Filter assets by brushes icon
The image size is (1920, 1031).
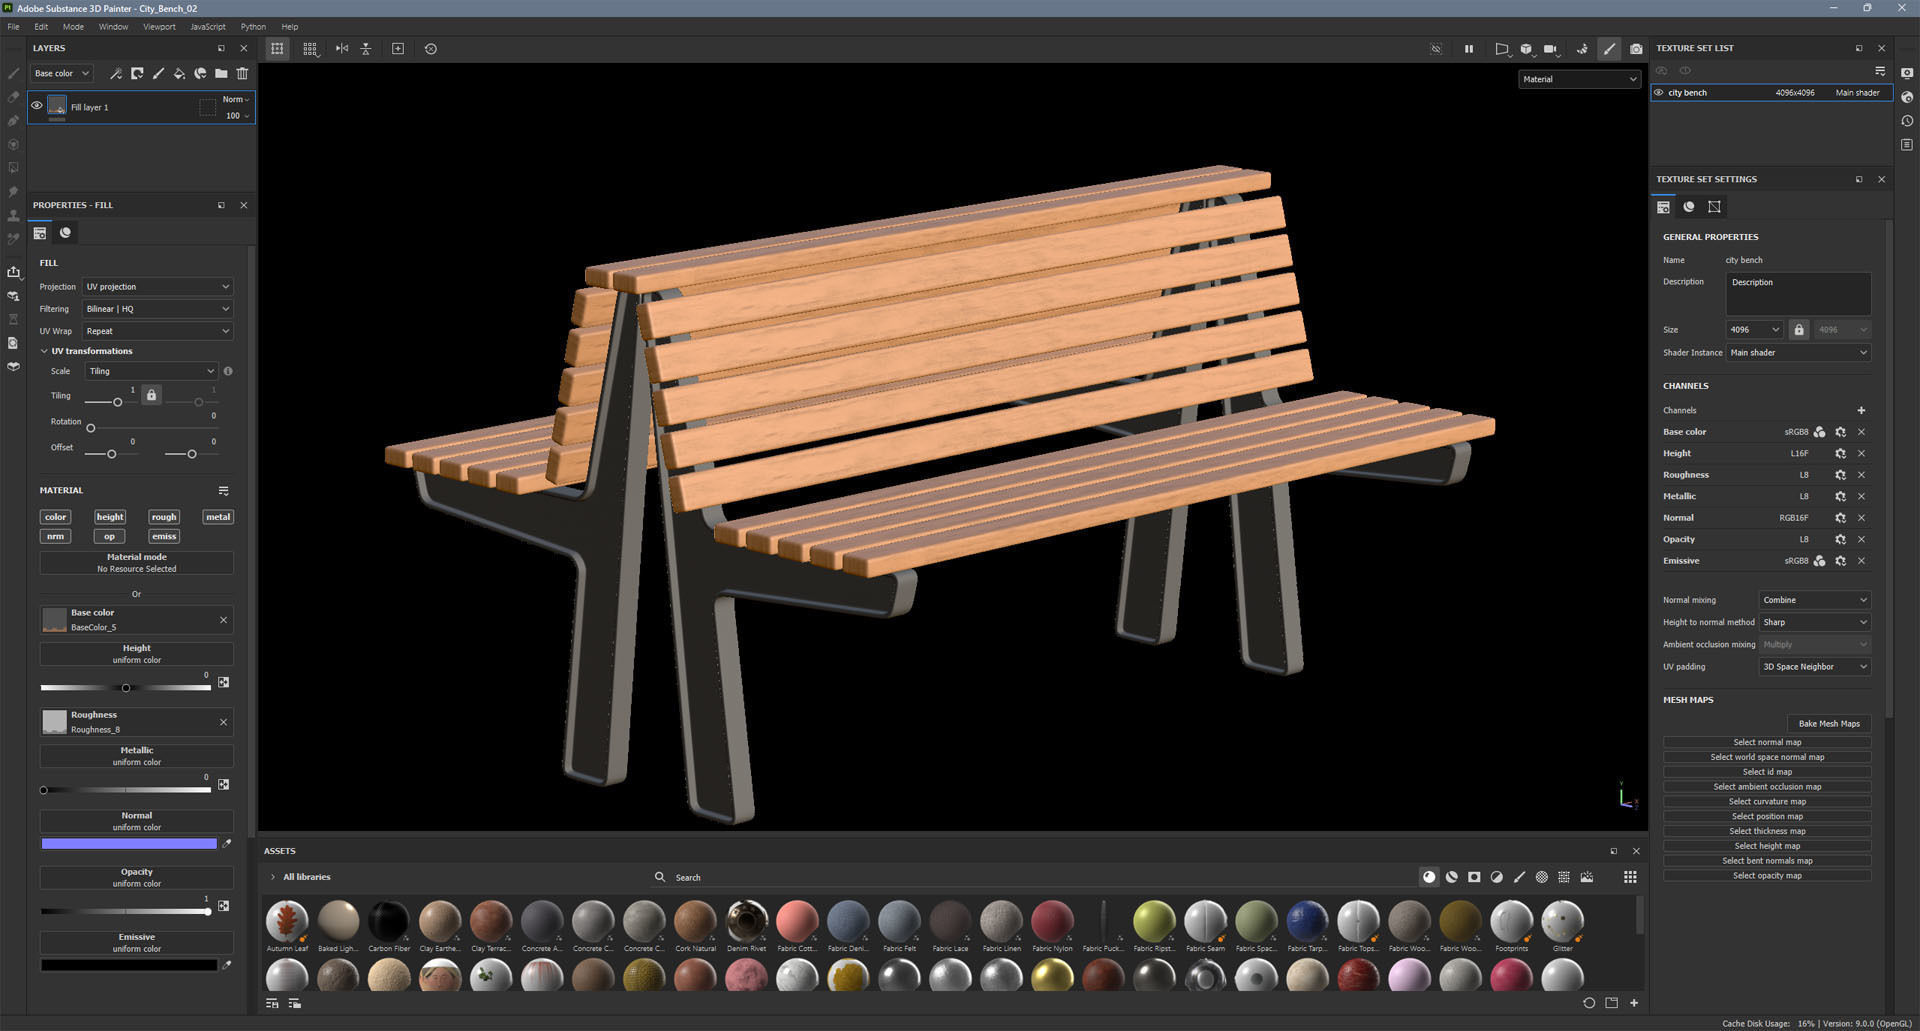tap(1519, 877)
